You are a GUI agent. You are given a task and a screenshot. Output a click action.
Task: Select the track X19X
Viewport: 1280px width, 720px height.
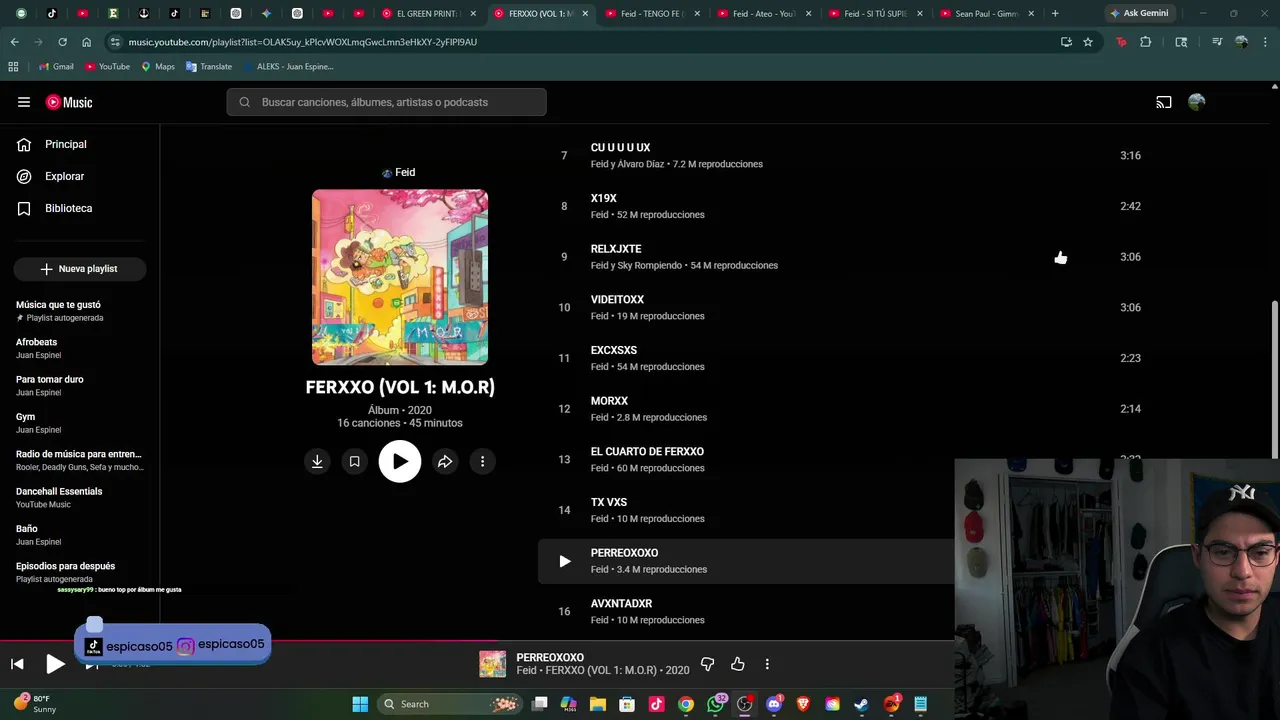tap(603, 198)
